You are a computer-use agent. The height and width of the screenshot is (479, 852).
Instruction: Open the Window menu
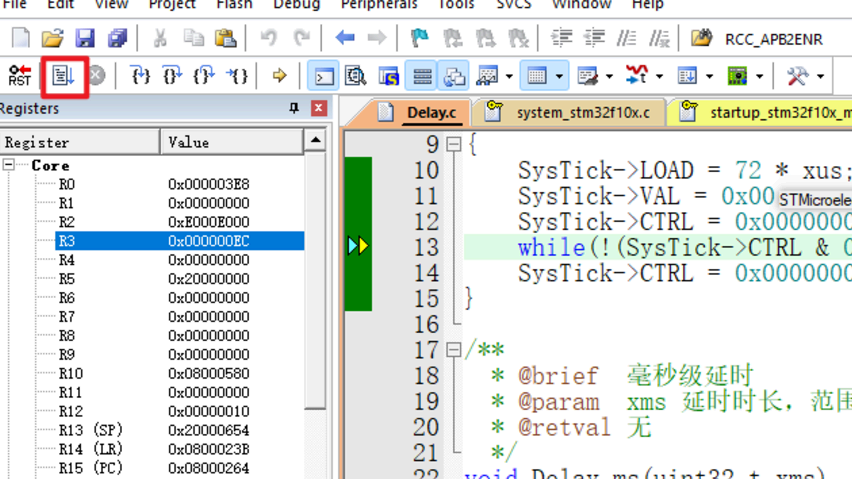coord(581,4)
